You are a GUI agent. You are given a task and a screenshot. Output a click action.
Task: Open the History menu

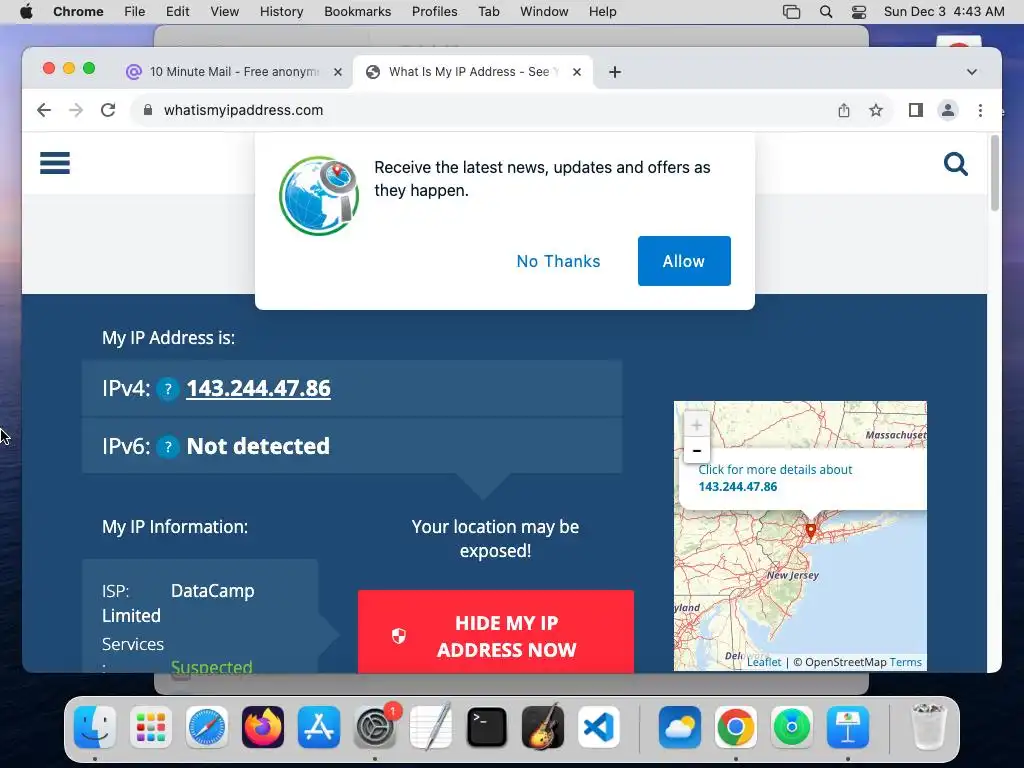(x=281, y=12)
